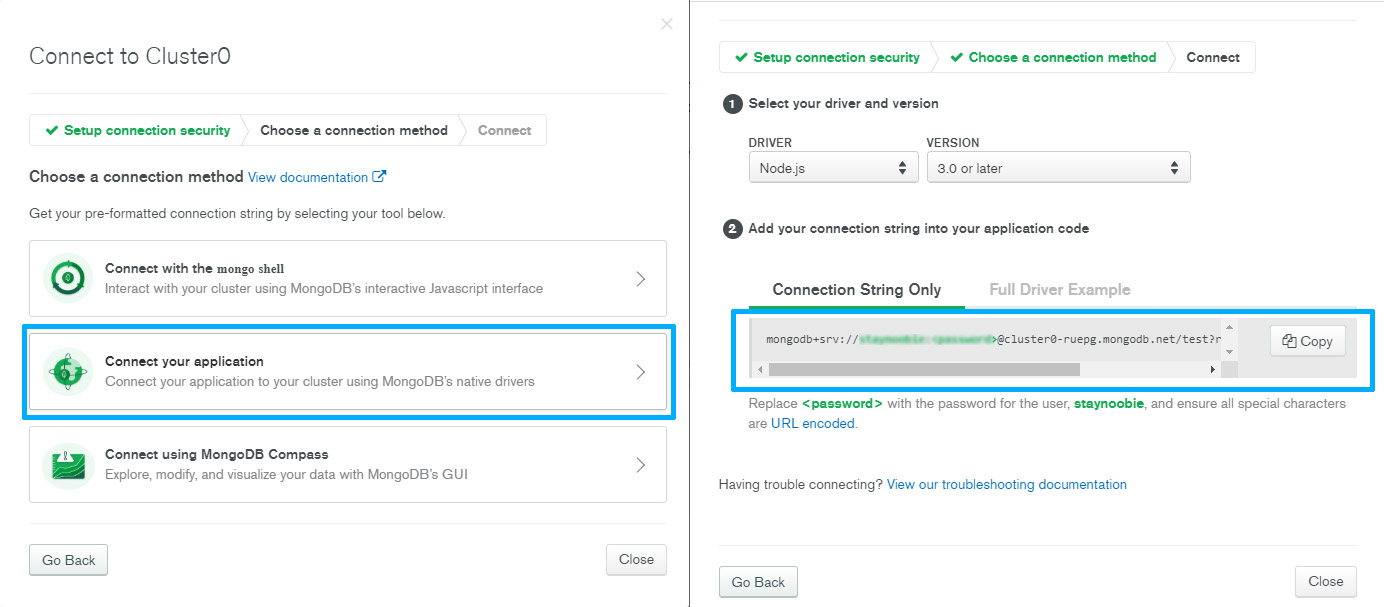Viewport: 1400px width, 607px height.
Task: Click the copy icon in Copy button
Action: click(x=1289, y=341)
